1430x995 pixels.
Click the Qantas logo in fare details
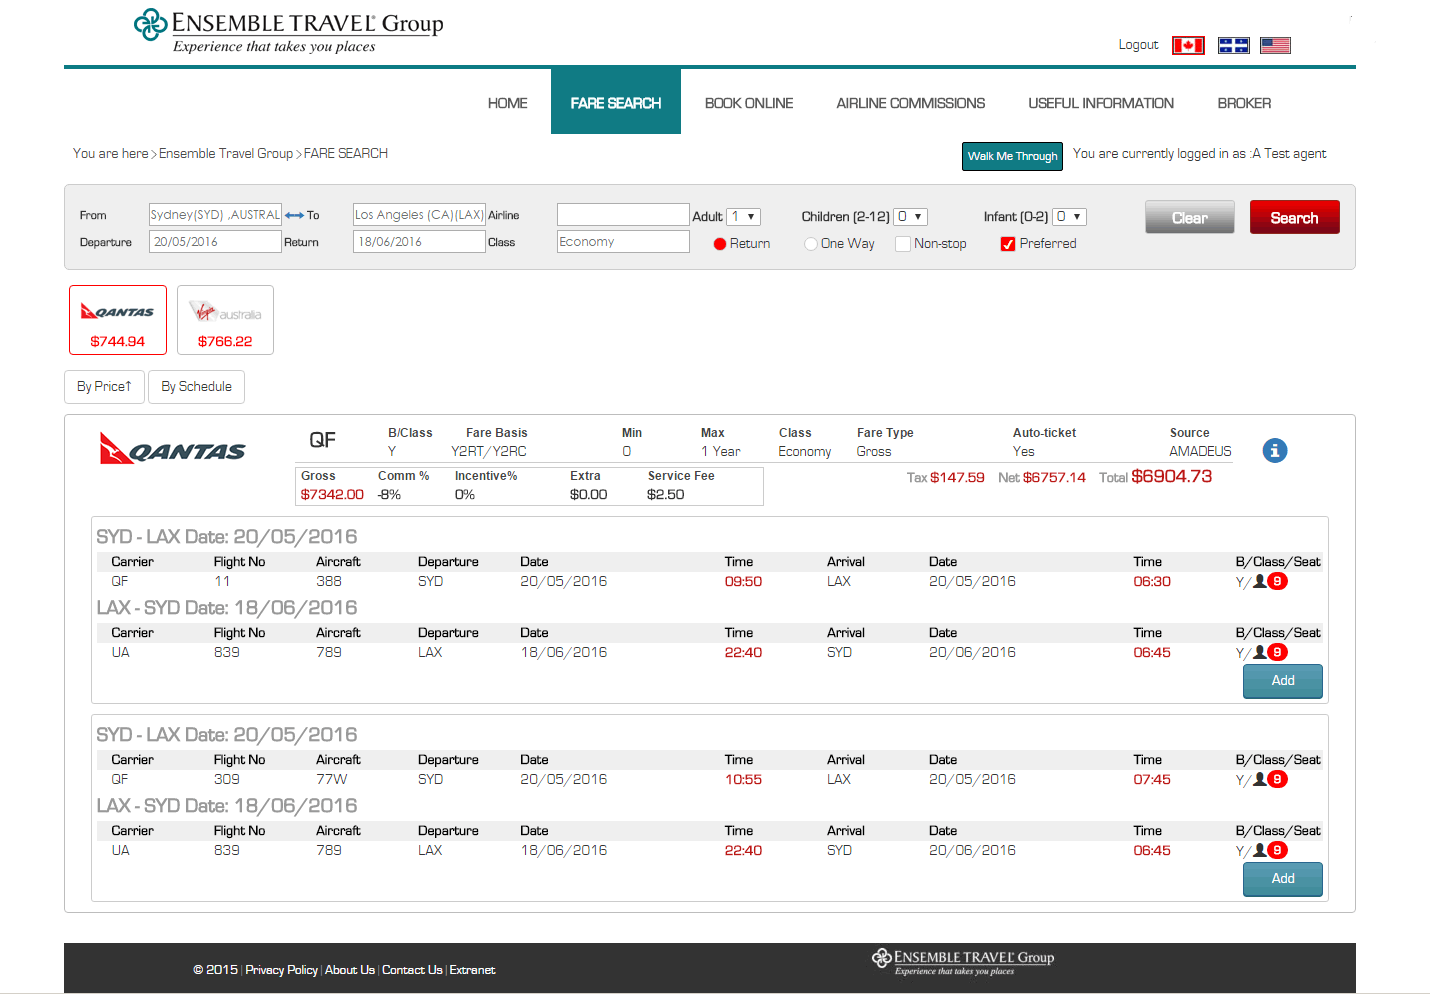click(172, 448)
